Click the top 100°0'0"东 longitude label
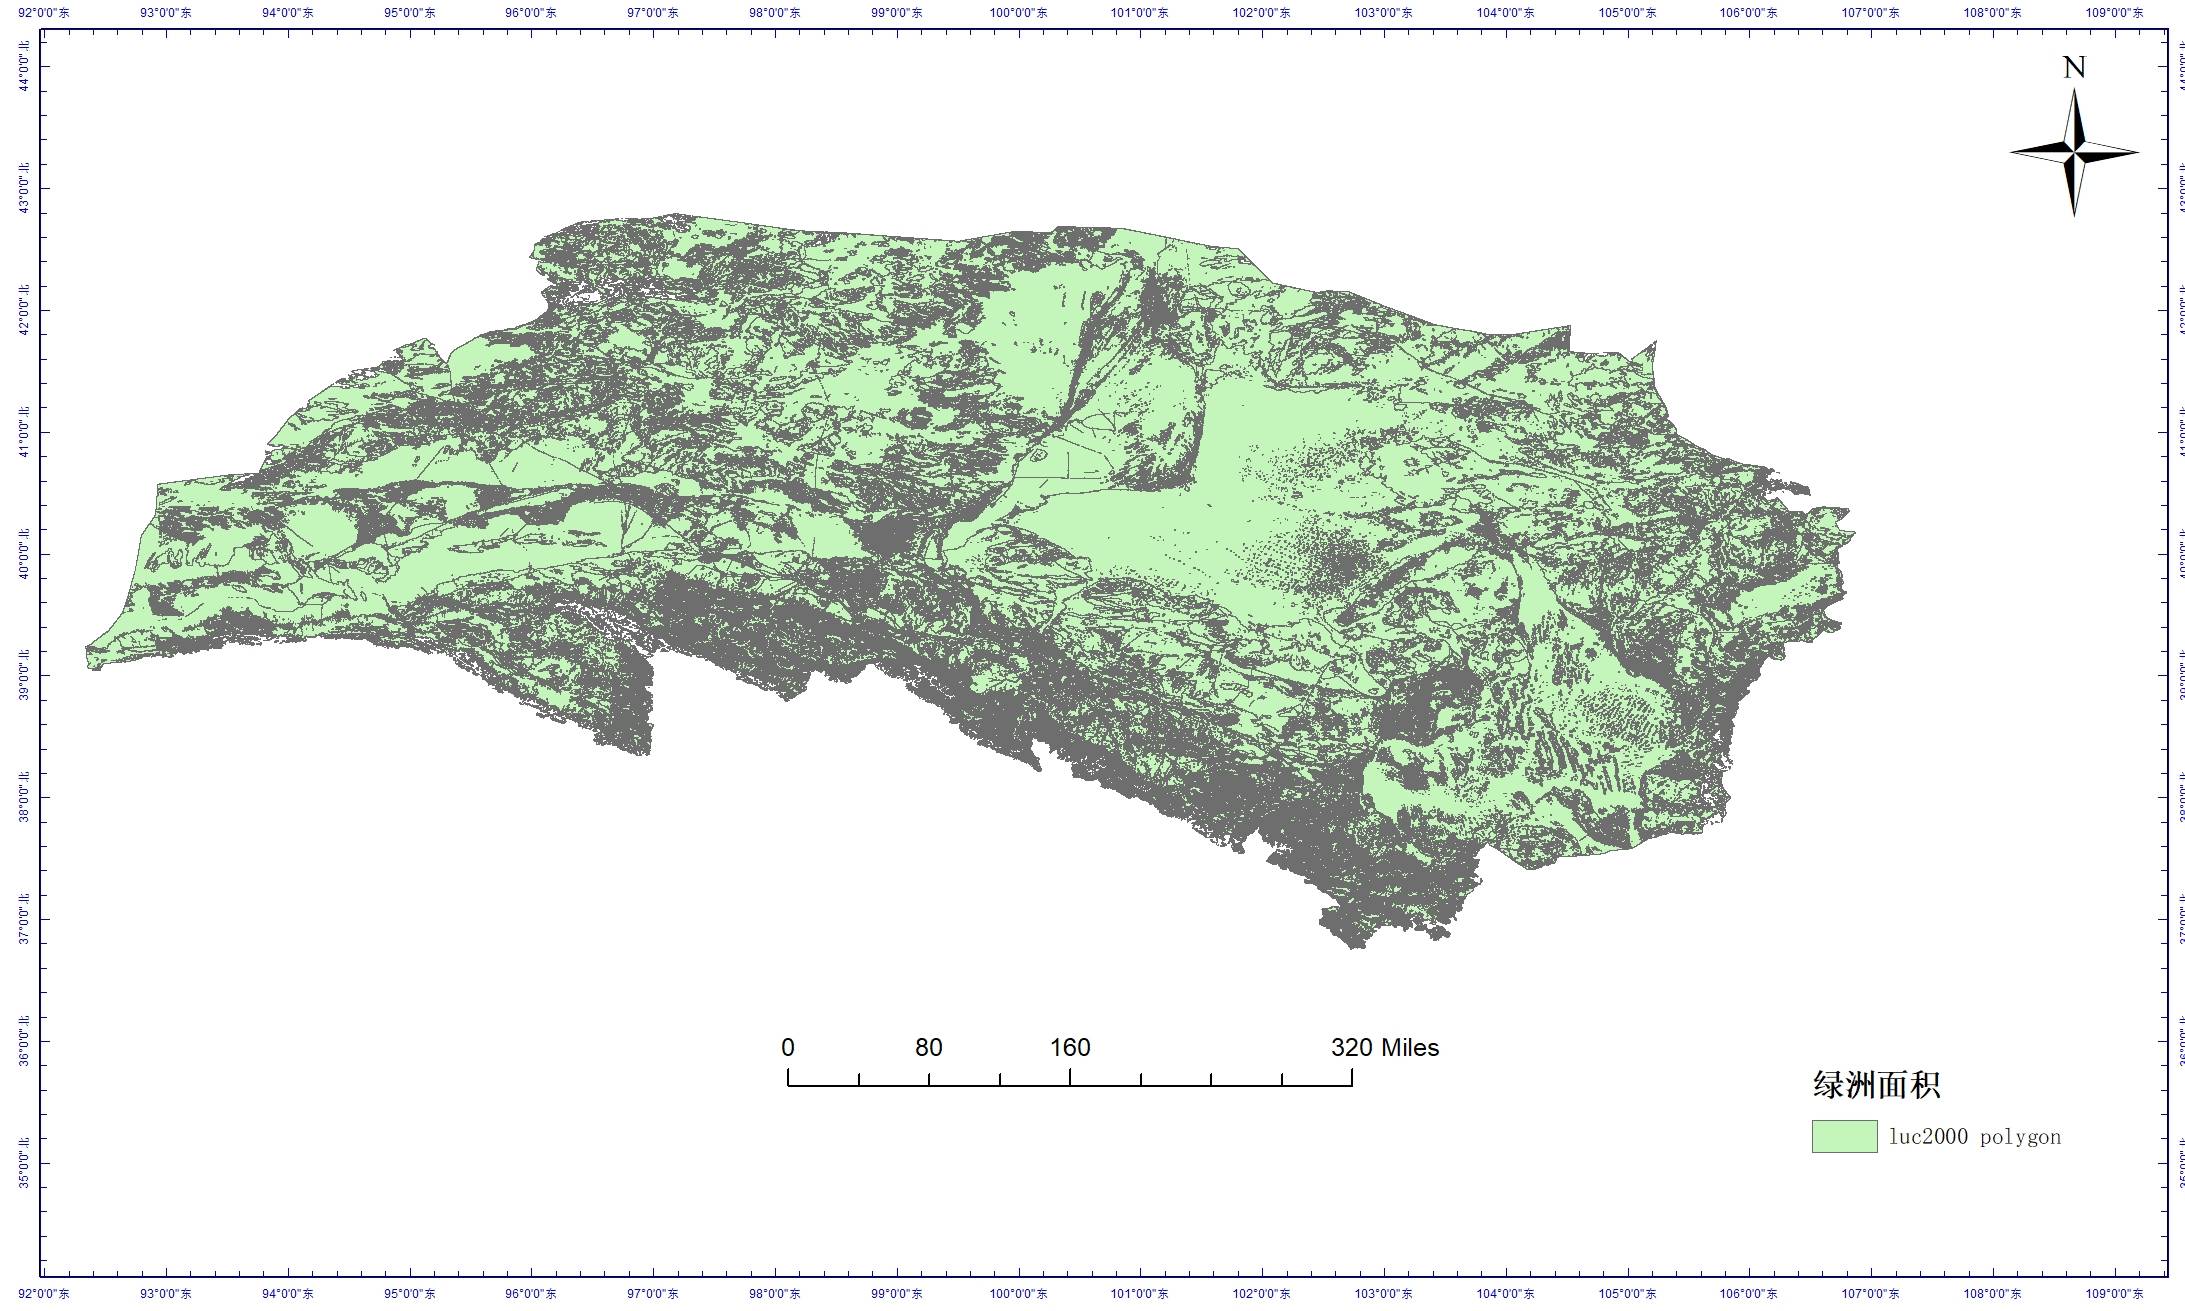 [x=1019, y=13]
